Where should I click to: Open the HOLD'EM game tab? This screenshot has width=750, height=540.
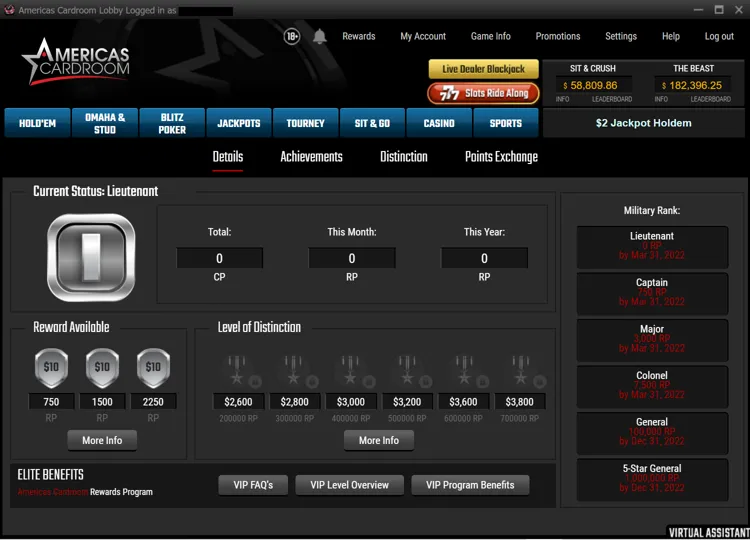(x=37, y=123)
